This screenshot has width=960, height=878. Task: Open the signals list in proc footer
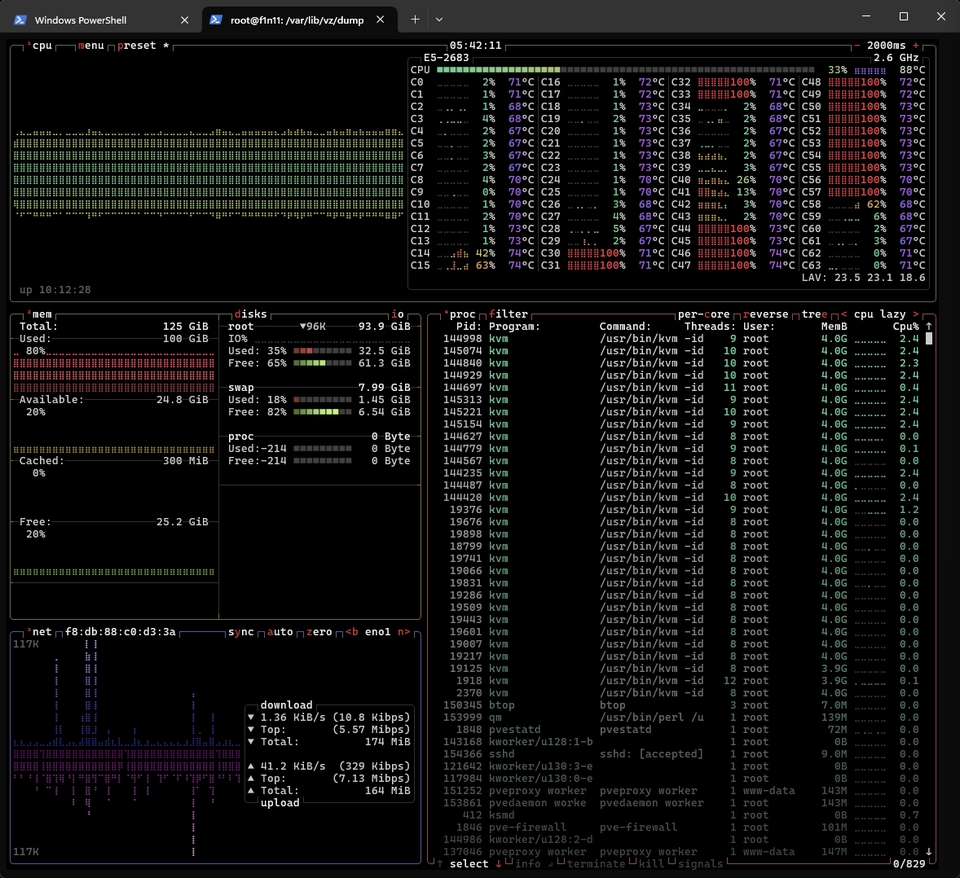700,865
